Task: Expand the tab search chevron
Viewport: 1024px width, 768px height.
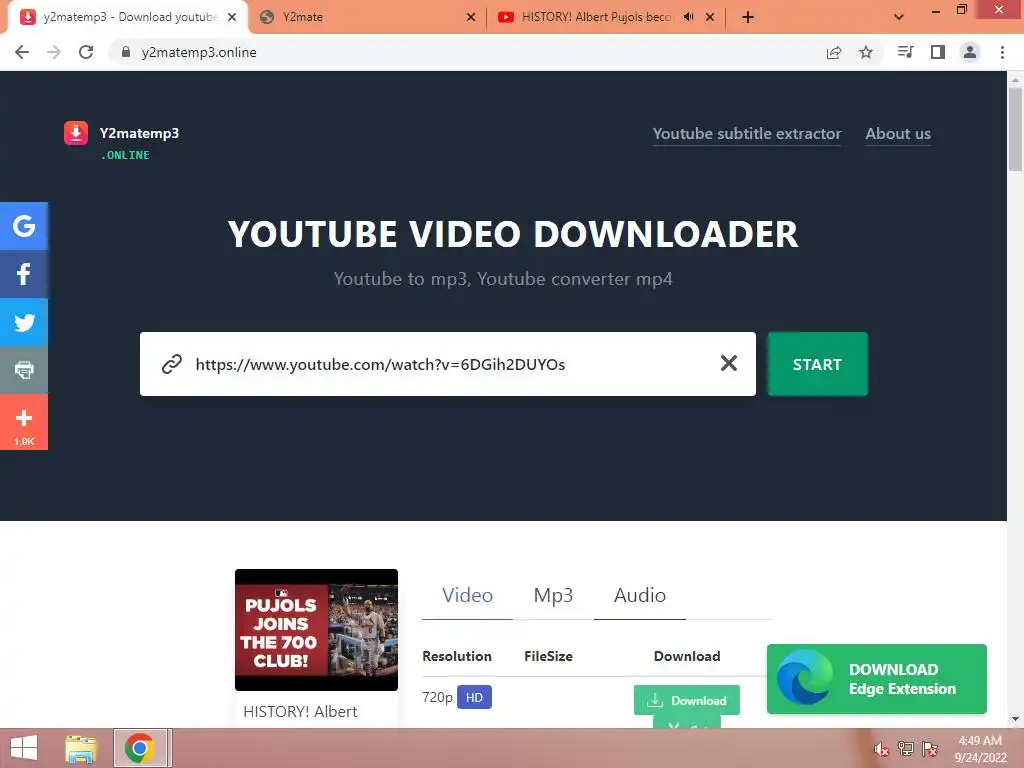Action: point(899,17)
